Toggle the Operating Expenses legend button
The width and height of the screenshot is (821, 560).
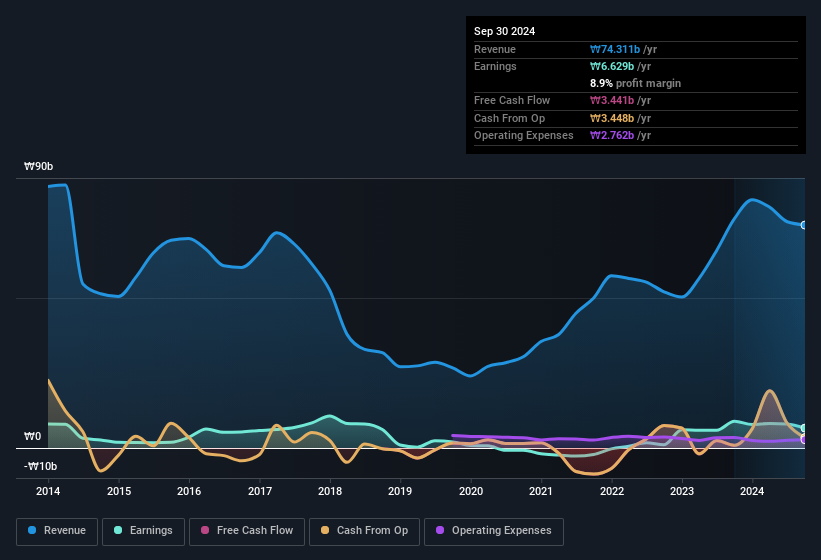[493, 531]
